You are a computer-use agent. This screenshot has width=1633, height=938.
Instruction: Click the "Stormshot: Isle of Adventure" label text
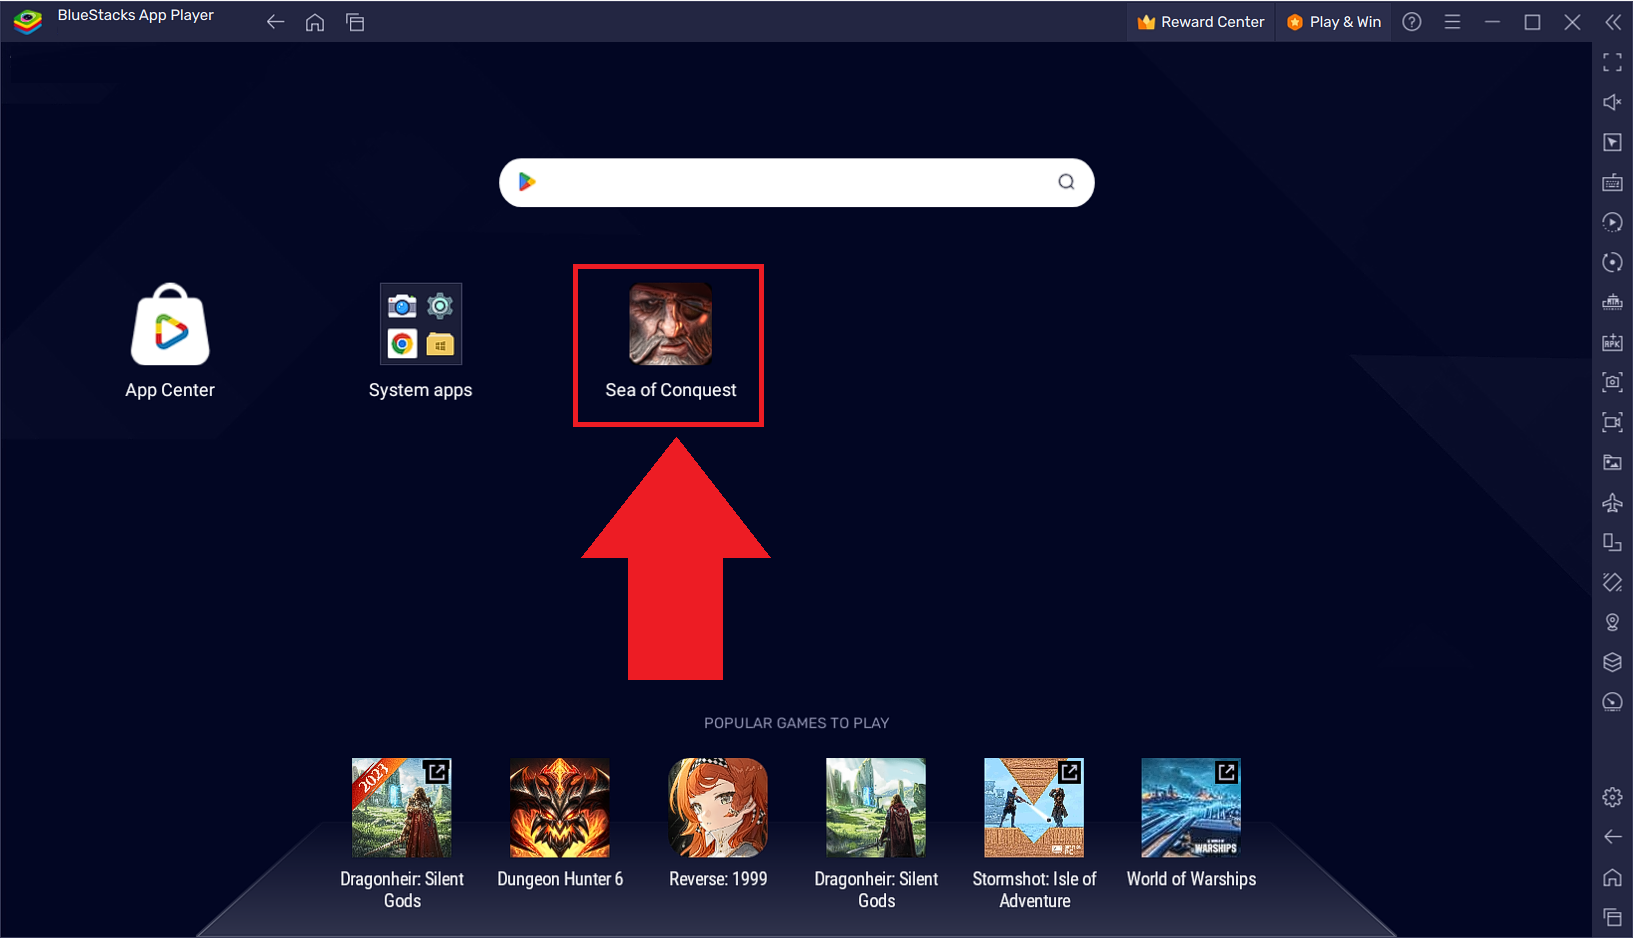(x=1034, y=890)
